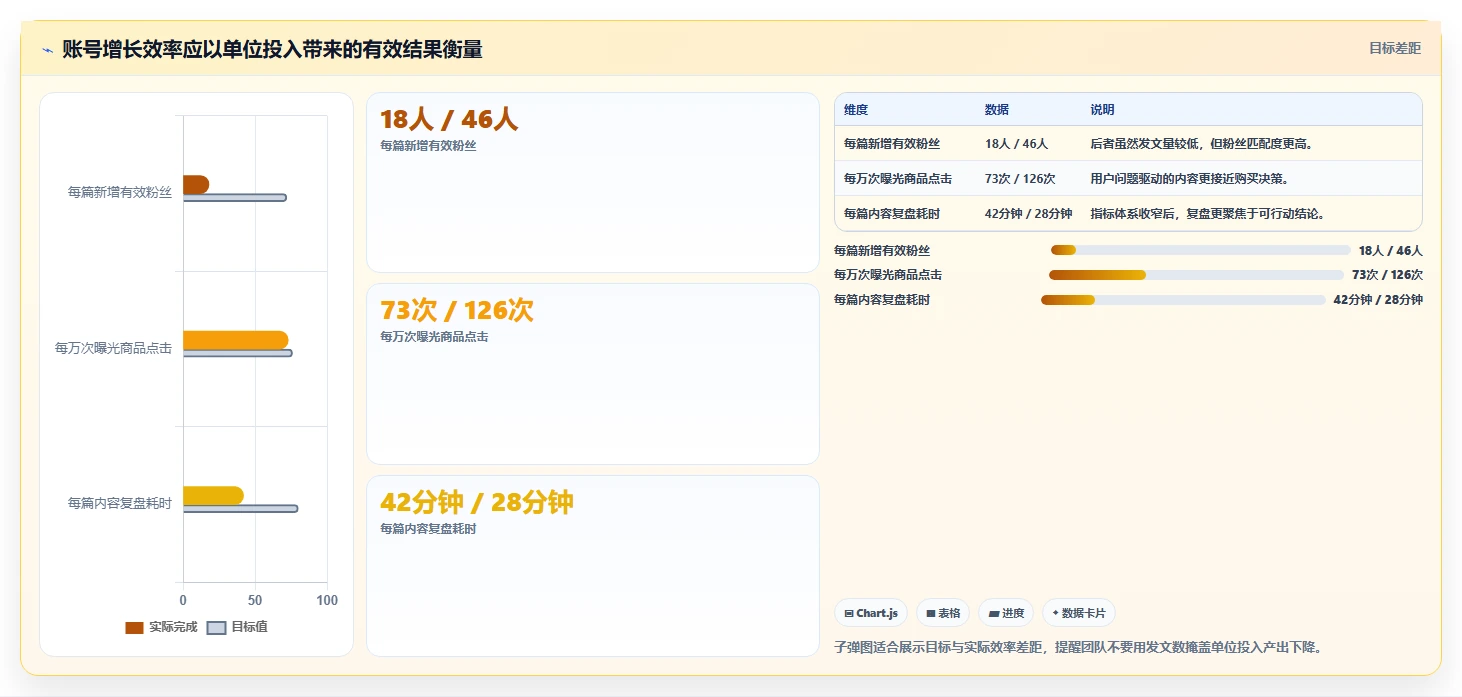Click the card title 账号增长效率
The height and width of the screenshot is (697, 1462).
click(272, 49)
